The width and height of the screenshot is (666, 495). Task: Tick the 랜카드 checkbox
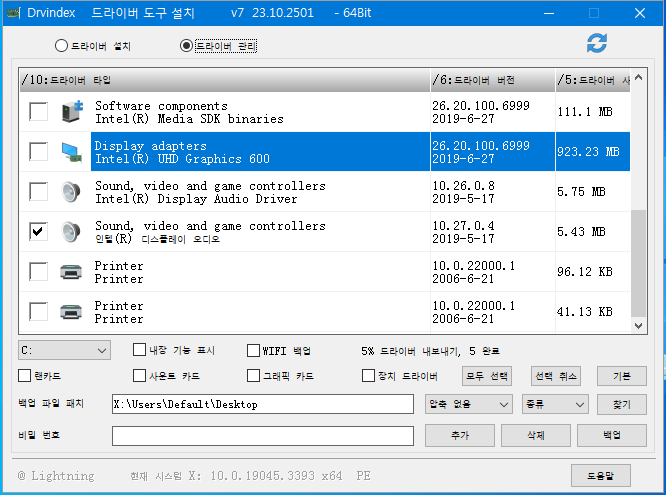click(x=25, y=376)
